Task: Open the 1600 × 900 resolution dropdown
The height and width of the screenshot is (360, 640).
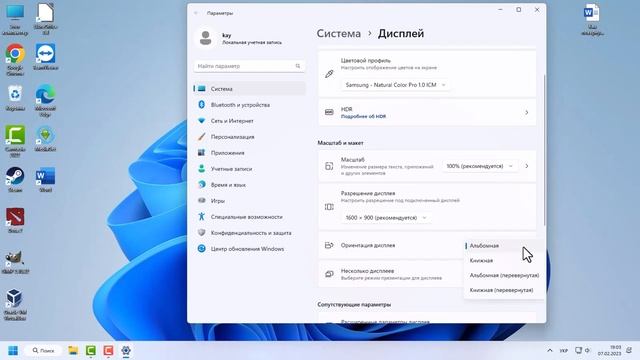Action: coord(385,218)
